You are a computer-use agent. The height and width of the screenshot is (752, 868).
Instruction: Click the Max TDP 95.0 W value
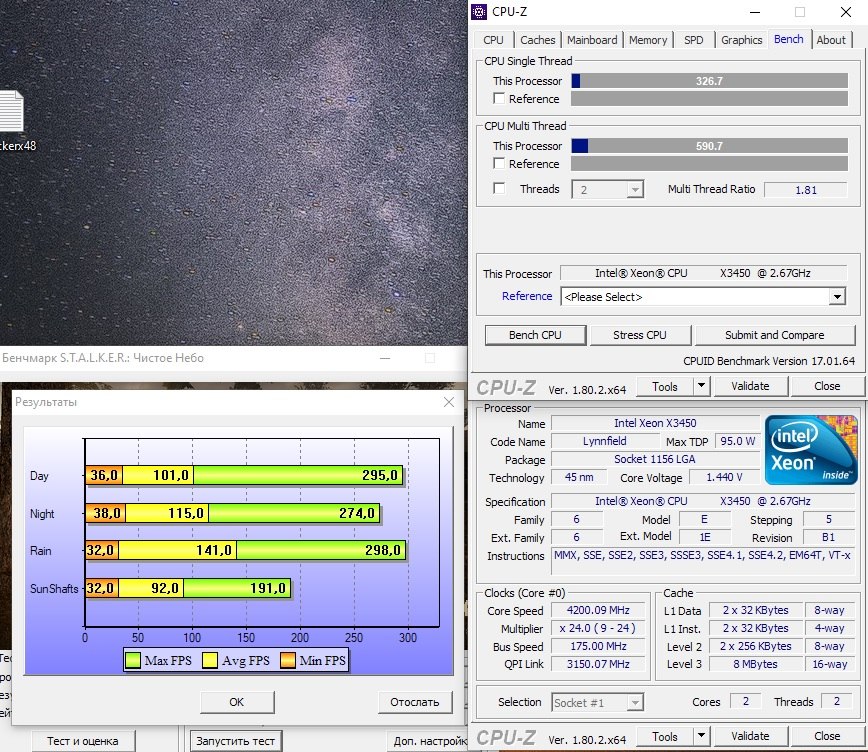[x=737, y=441]
